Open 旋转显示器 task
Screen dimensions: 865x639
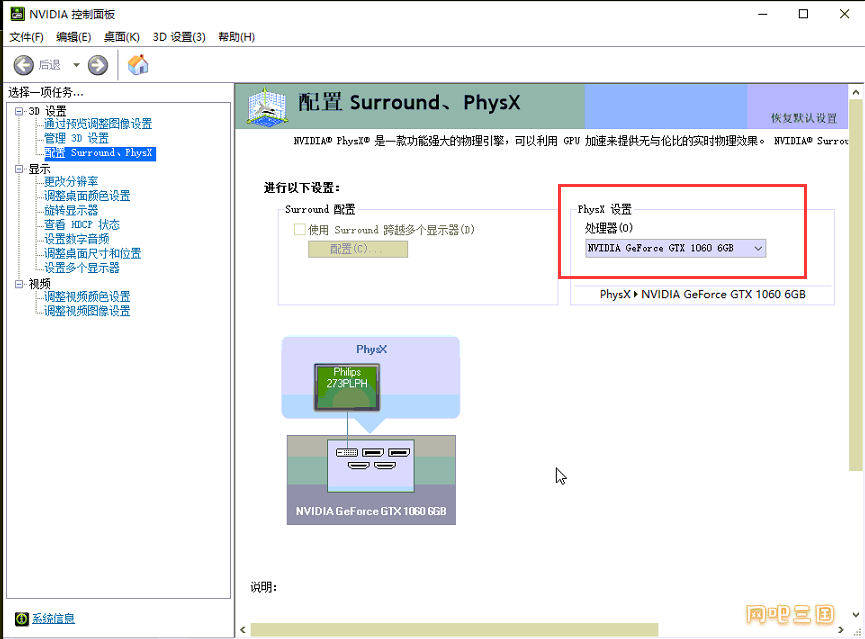point(71,210)
